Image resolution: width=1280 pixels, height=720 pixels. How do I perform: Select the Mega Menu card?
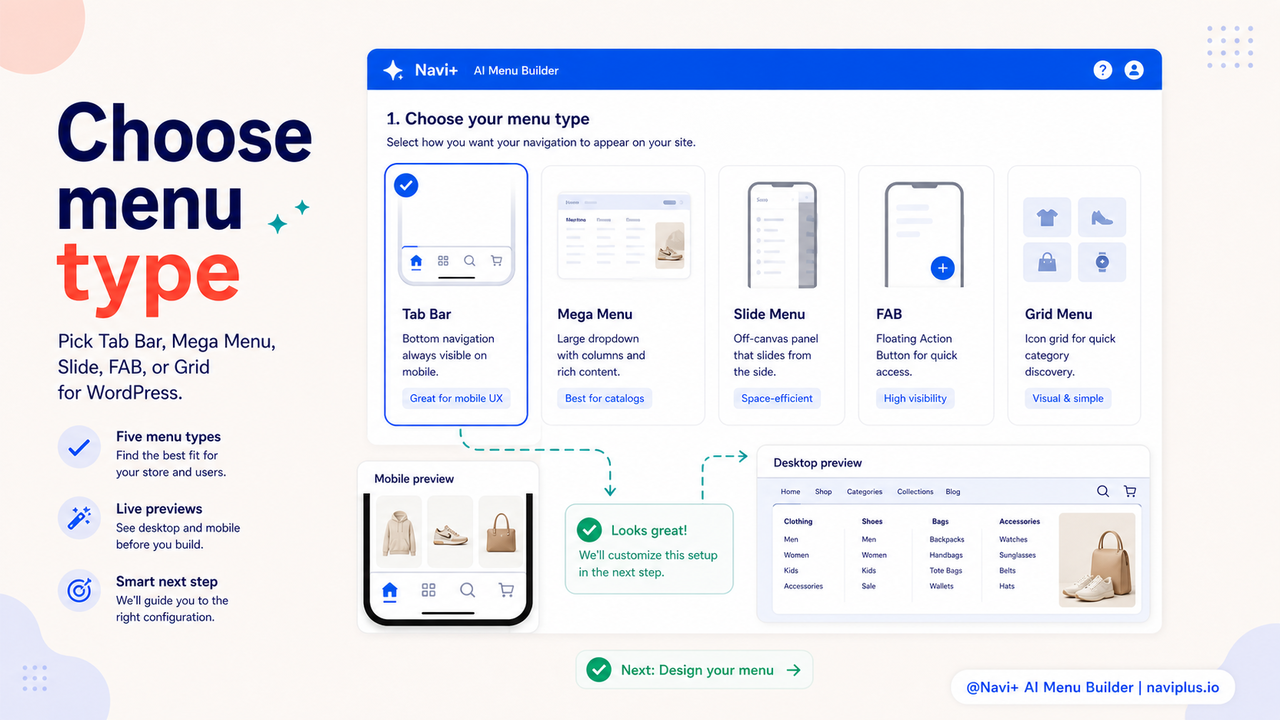click(x=623, y=295)
